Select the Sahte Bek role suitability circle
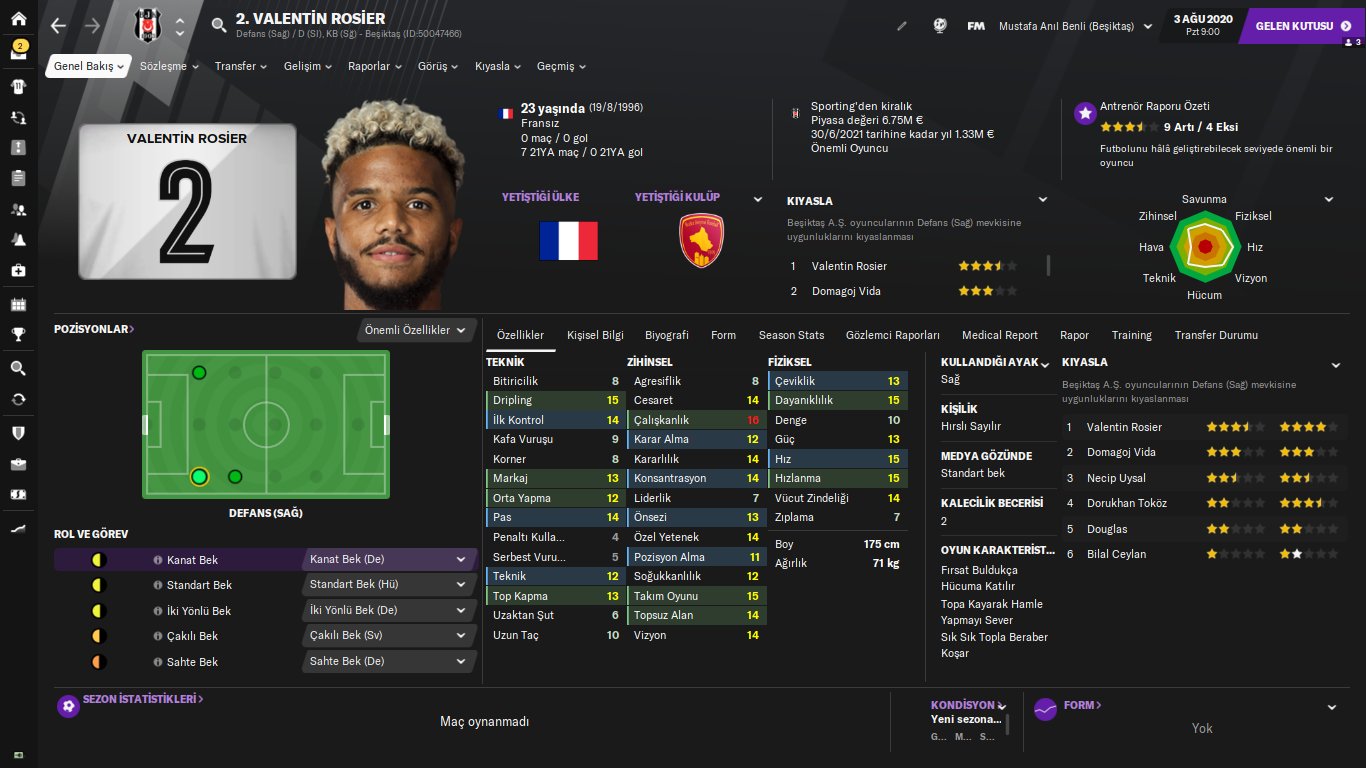This screenshot has width=1366, height=768. [x=98, y=662]
